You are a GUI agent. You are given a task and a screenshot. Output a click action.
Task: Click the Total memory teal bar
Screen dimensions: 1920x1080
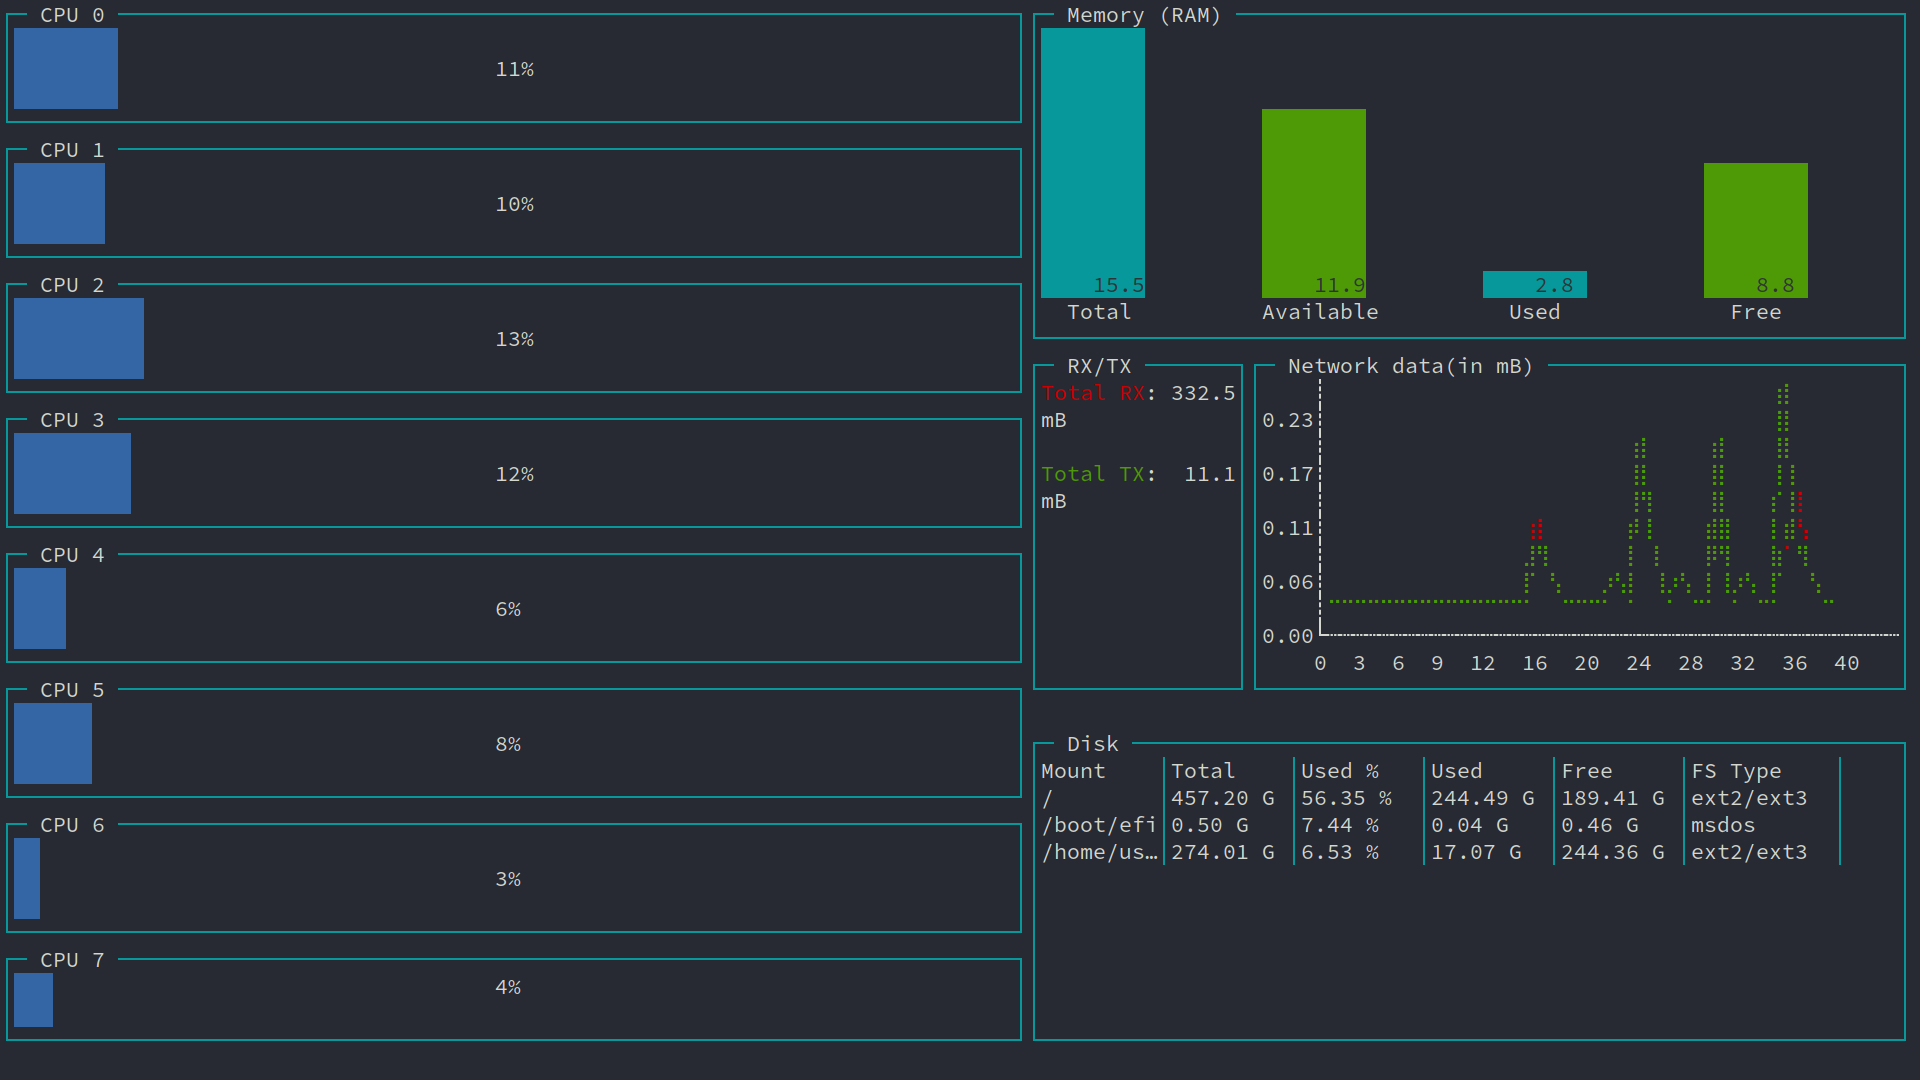1092,160
